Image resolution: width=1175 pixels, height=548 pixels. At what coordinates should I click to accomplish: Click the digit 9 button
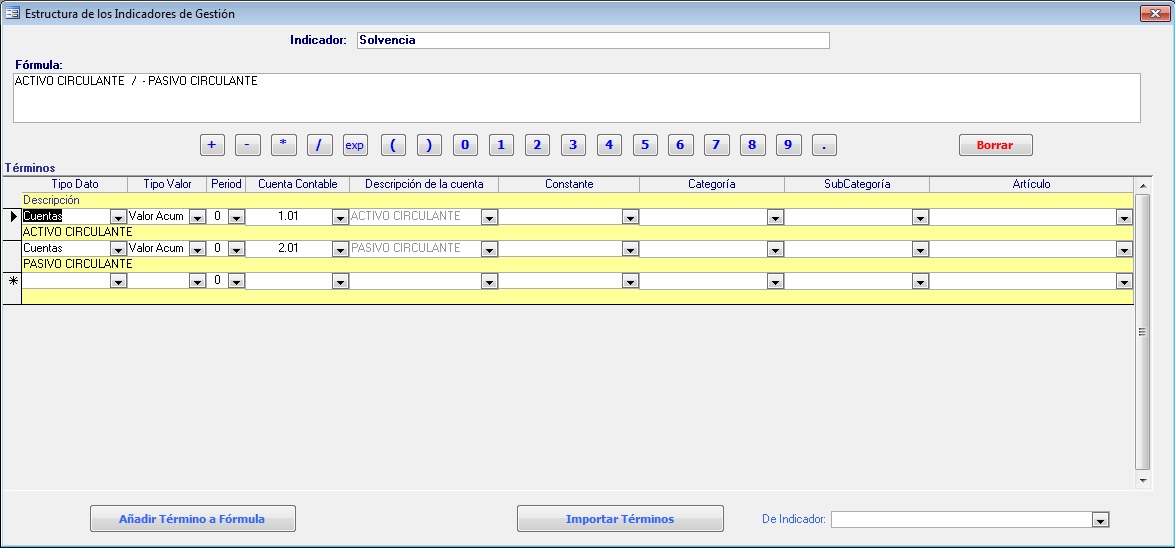tap(788, 145)
